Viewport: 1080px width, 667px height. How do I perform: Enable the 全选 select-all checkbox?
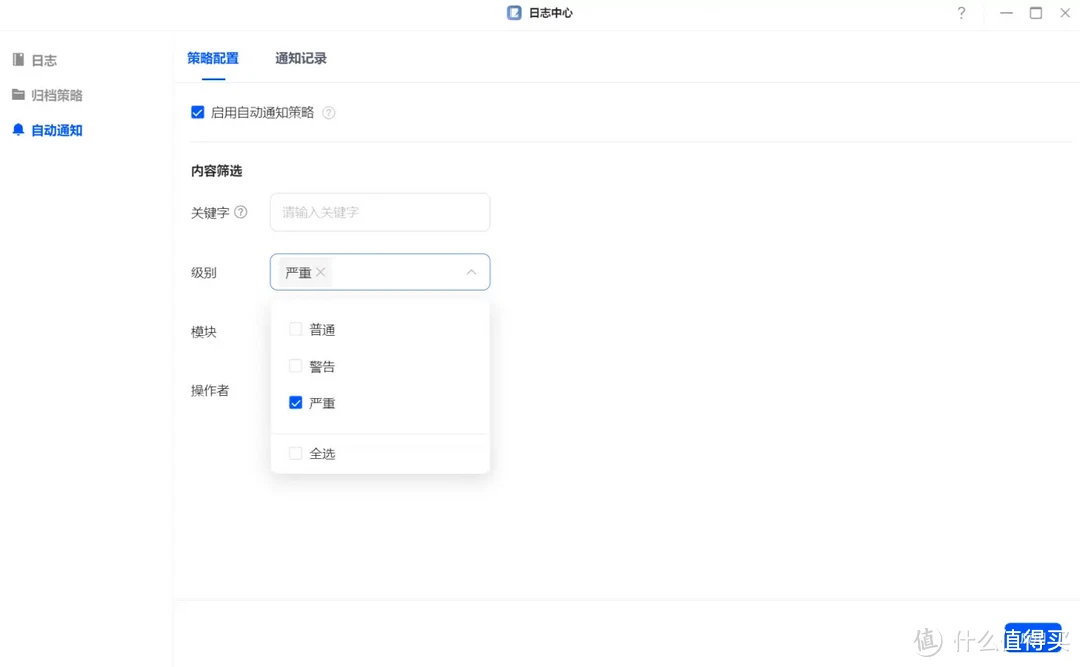(295, 453)
